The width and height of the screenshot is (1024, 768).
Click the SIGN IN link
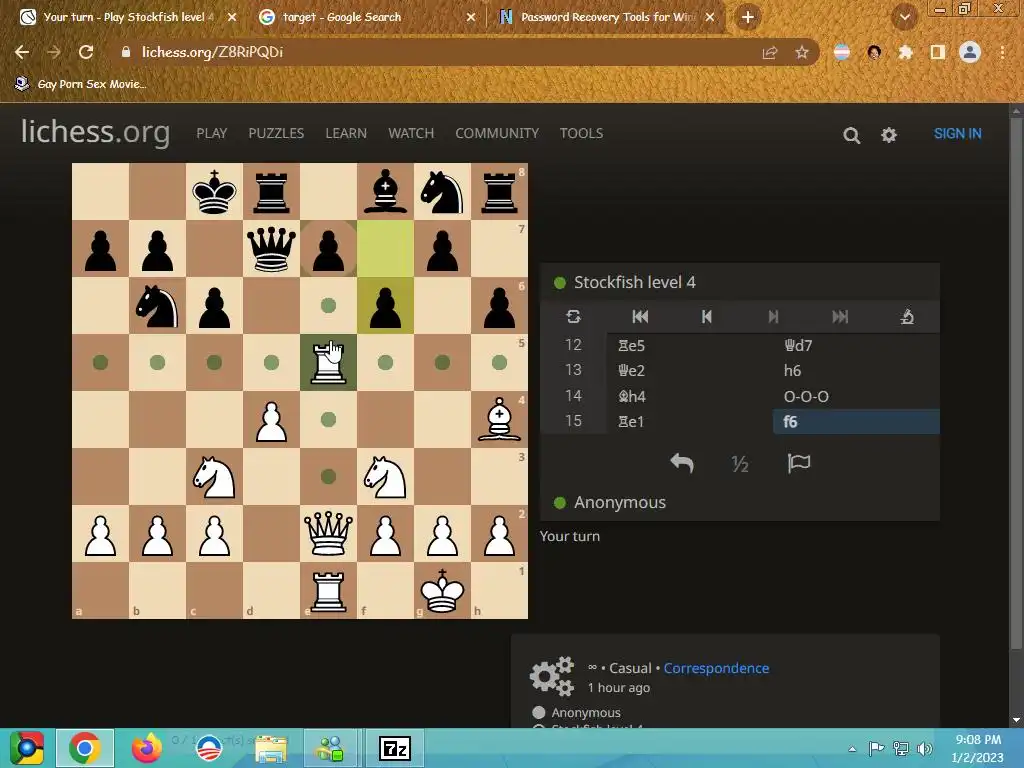coord(957,133)
